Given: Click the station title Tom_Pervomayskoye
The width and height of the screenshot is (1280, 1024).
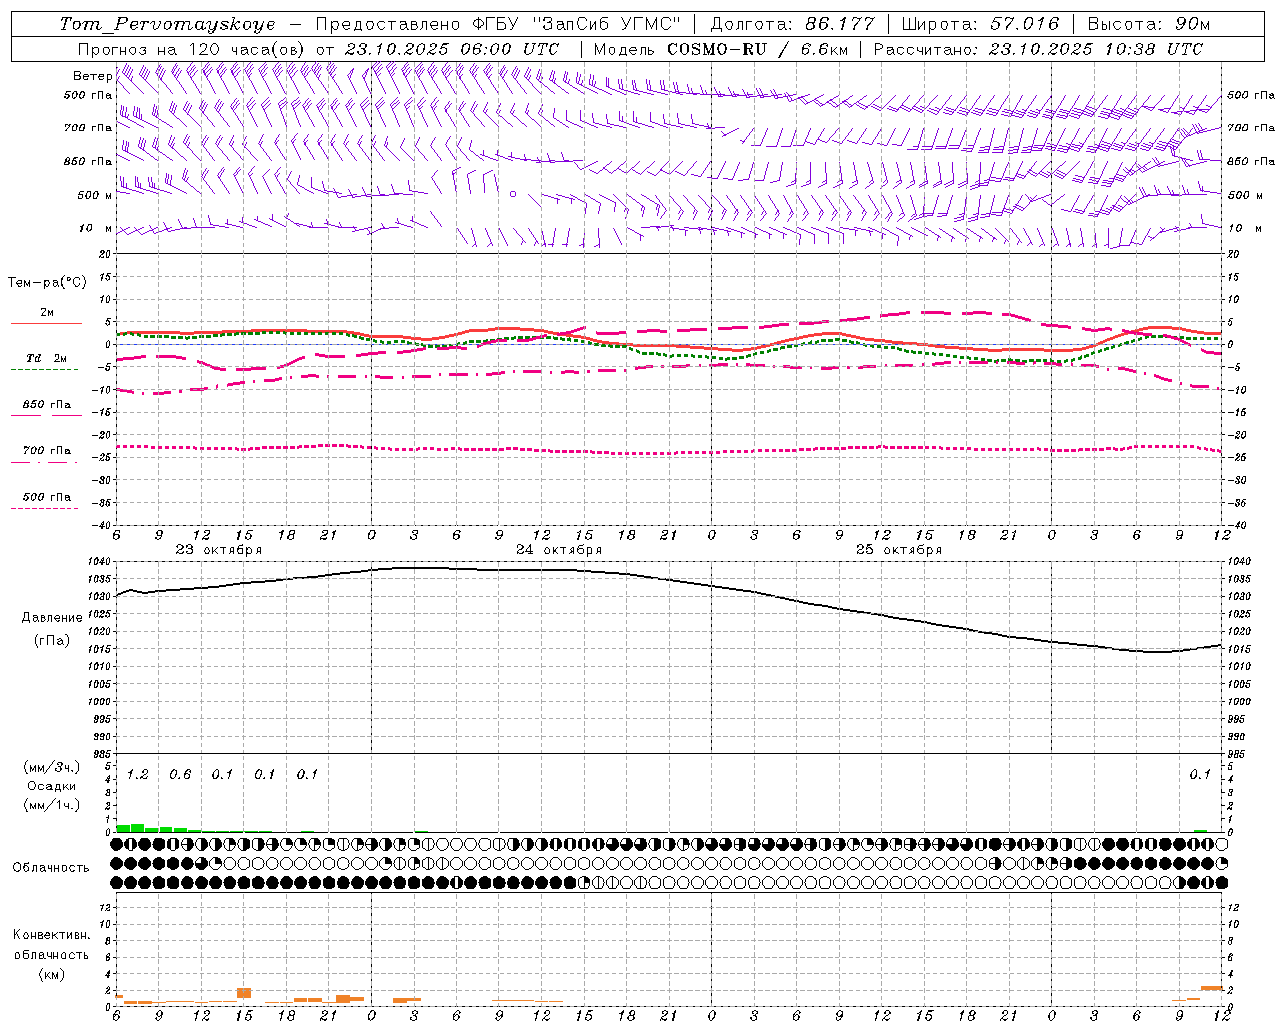Looking at the screenshot, I should [167, 24].
